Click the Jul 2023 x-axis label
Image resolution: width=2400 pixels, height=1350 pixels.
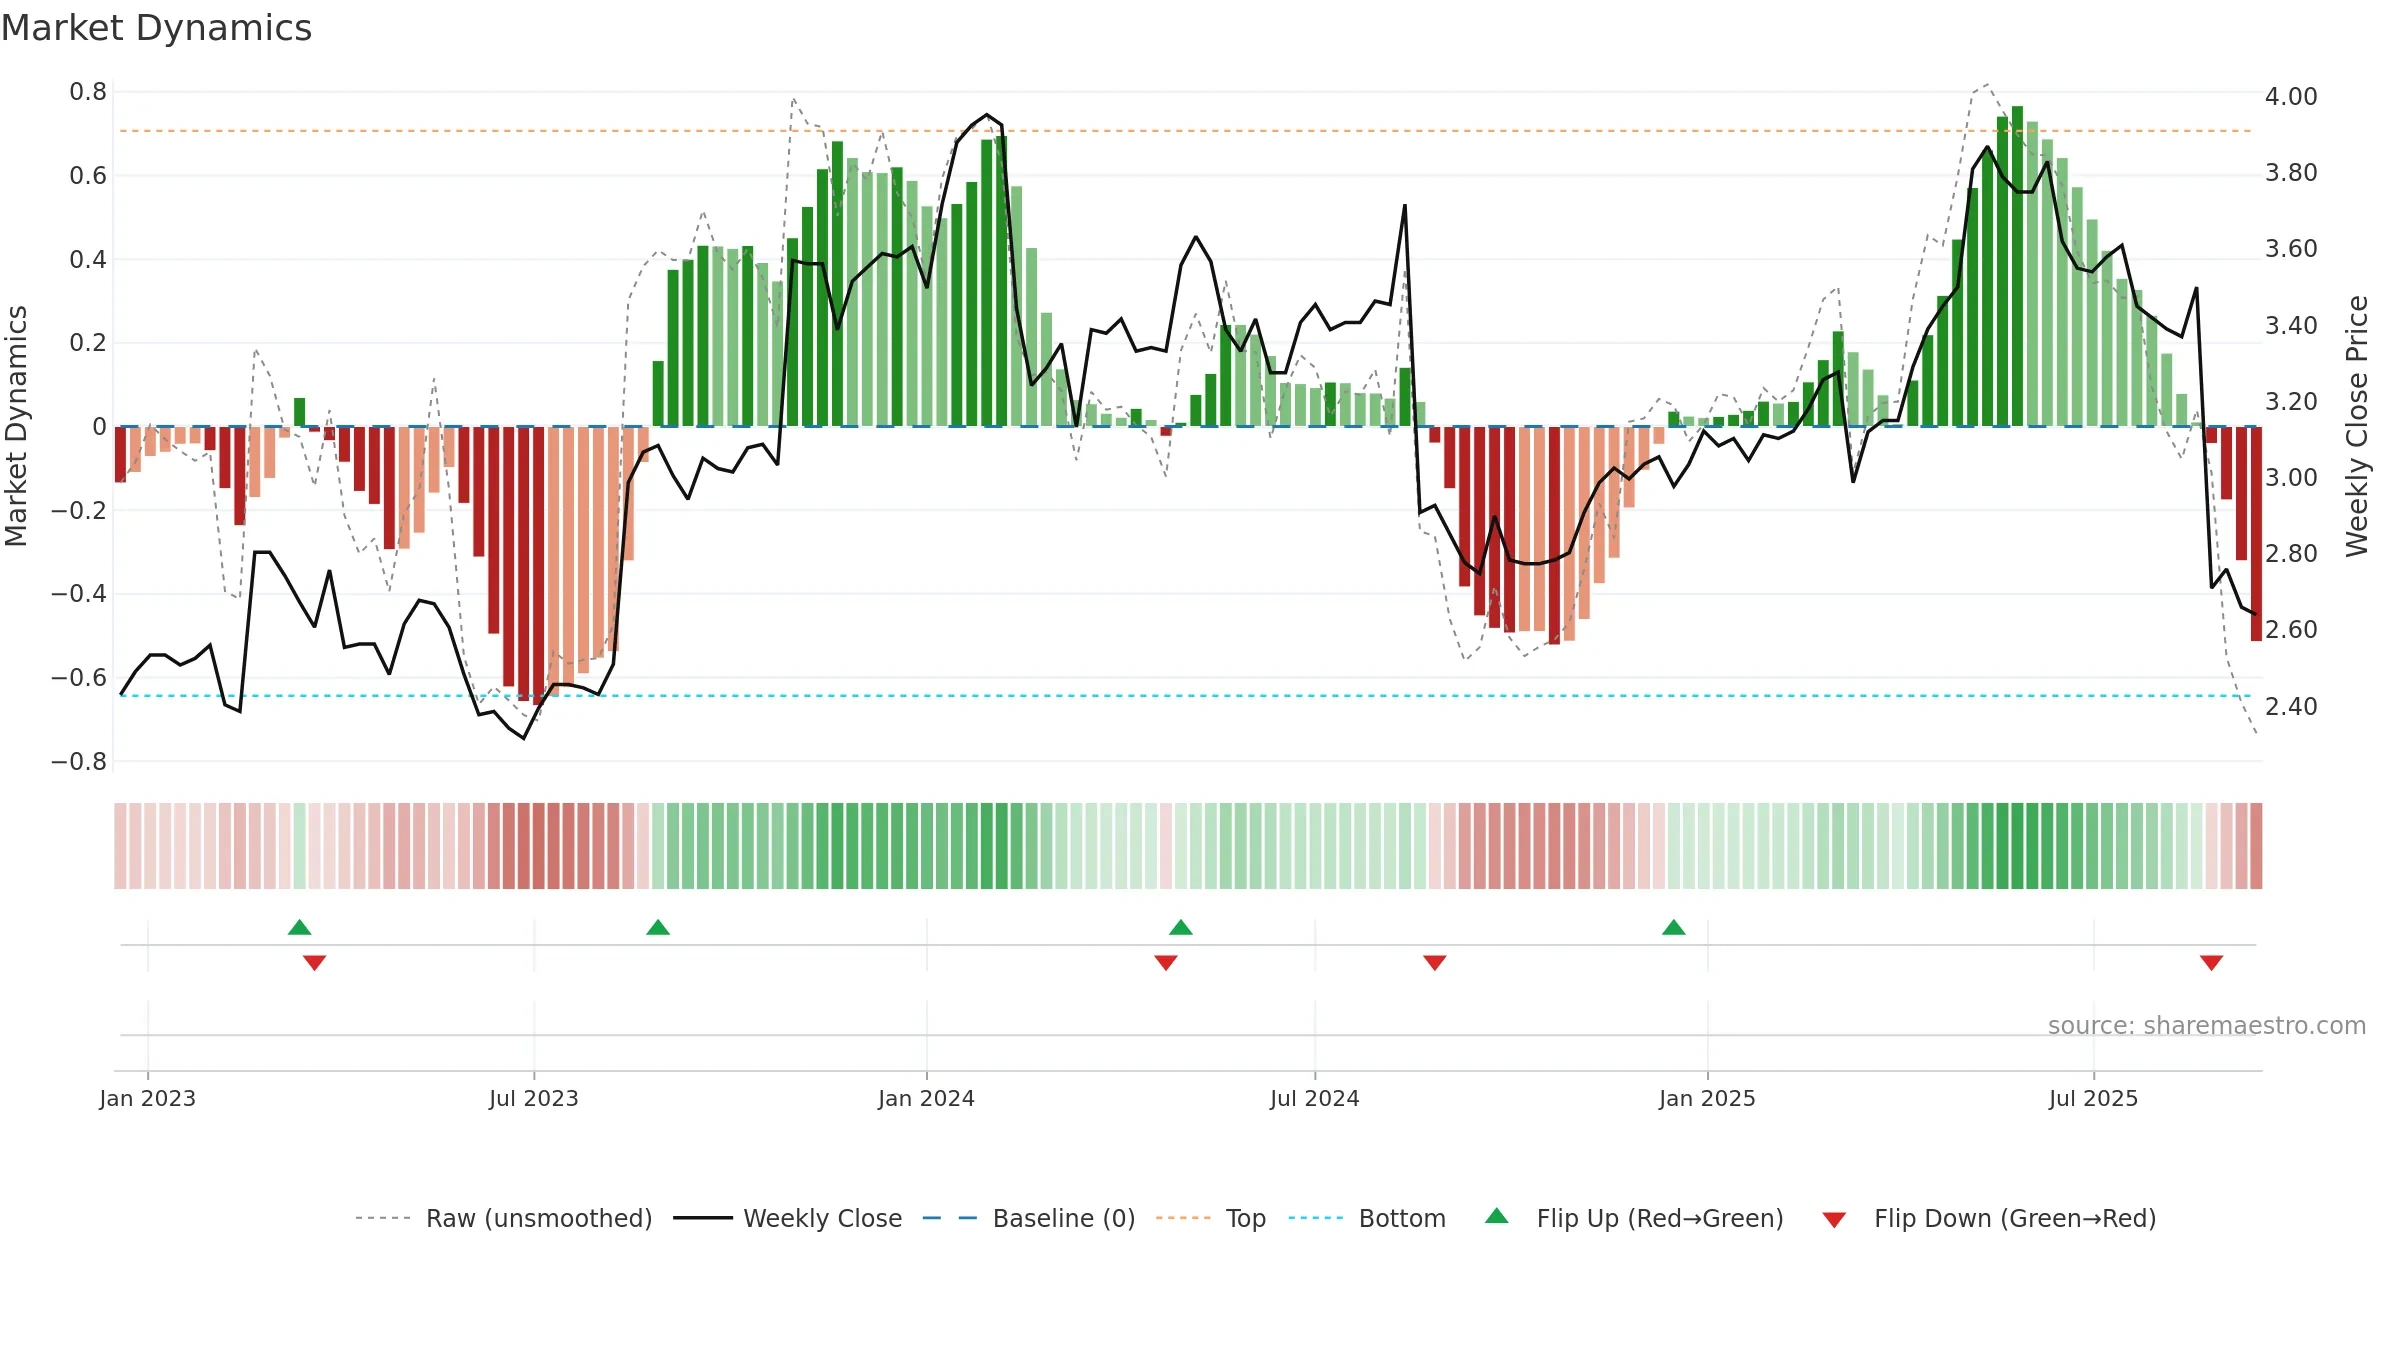(534, 1098)
